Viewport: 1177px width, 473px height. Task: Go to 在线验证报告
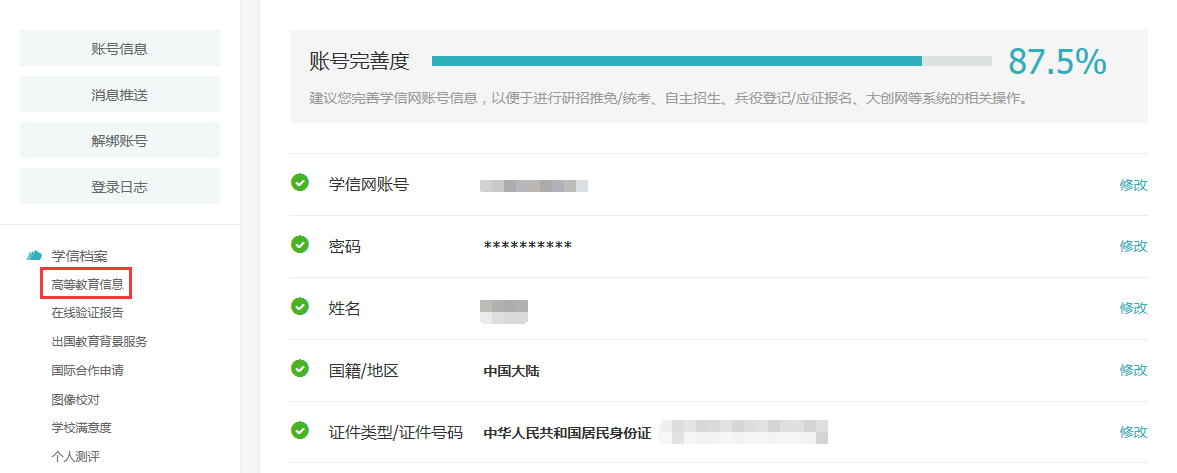tap(88, 313)
